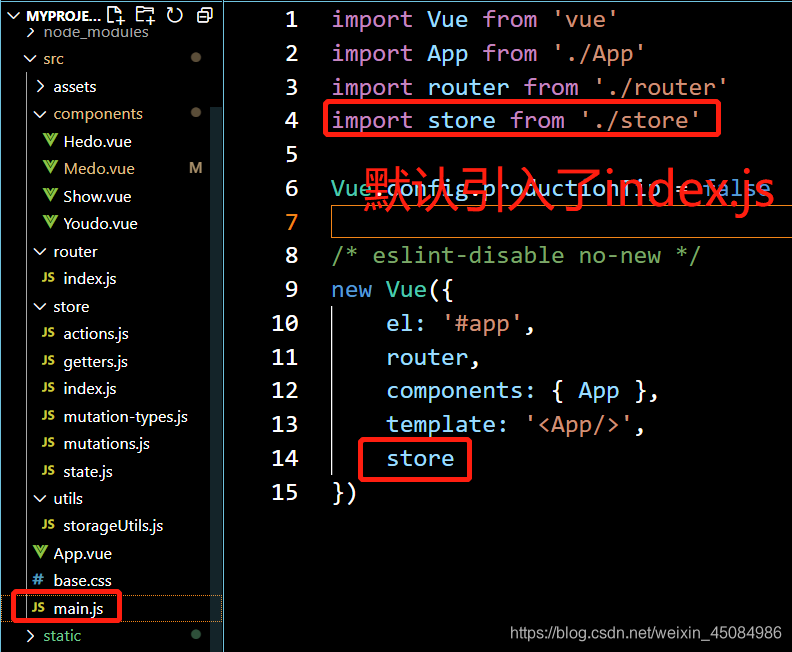Click the Vue icon of Youdo.vue
The height and width of the screenshot is (652, 792).
50,222
